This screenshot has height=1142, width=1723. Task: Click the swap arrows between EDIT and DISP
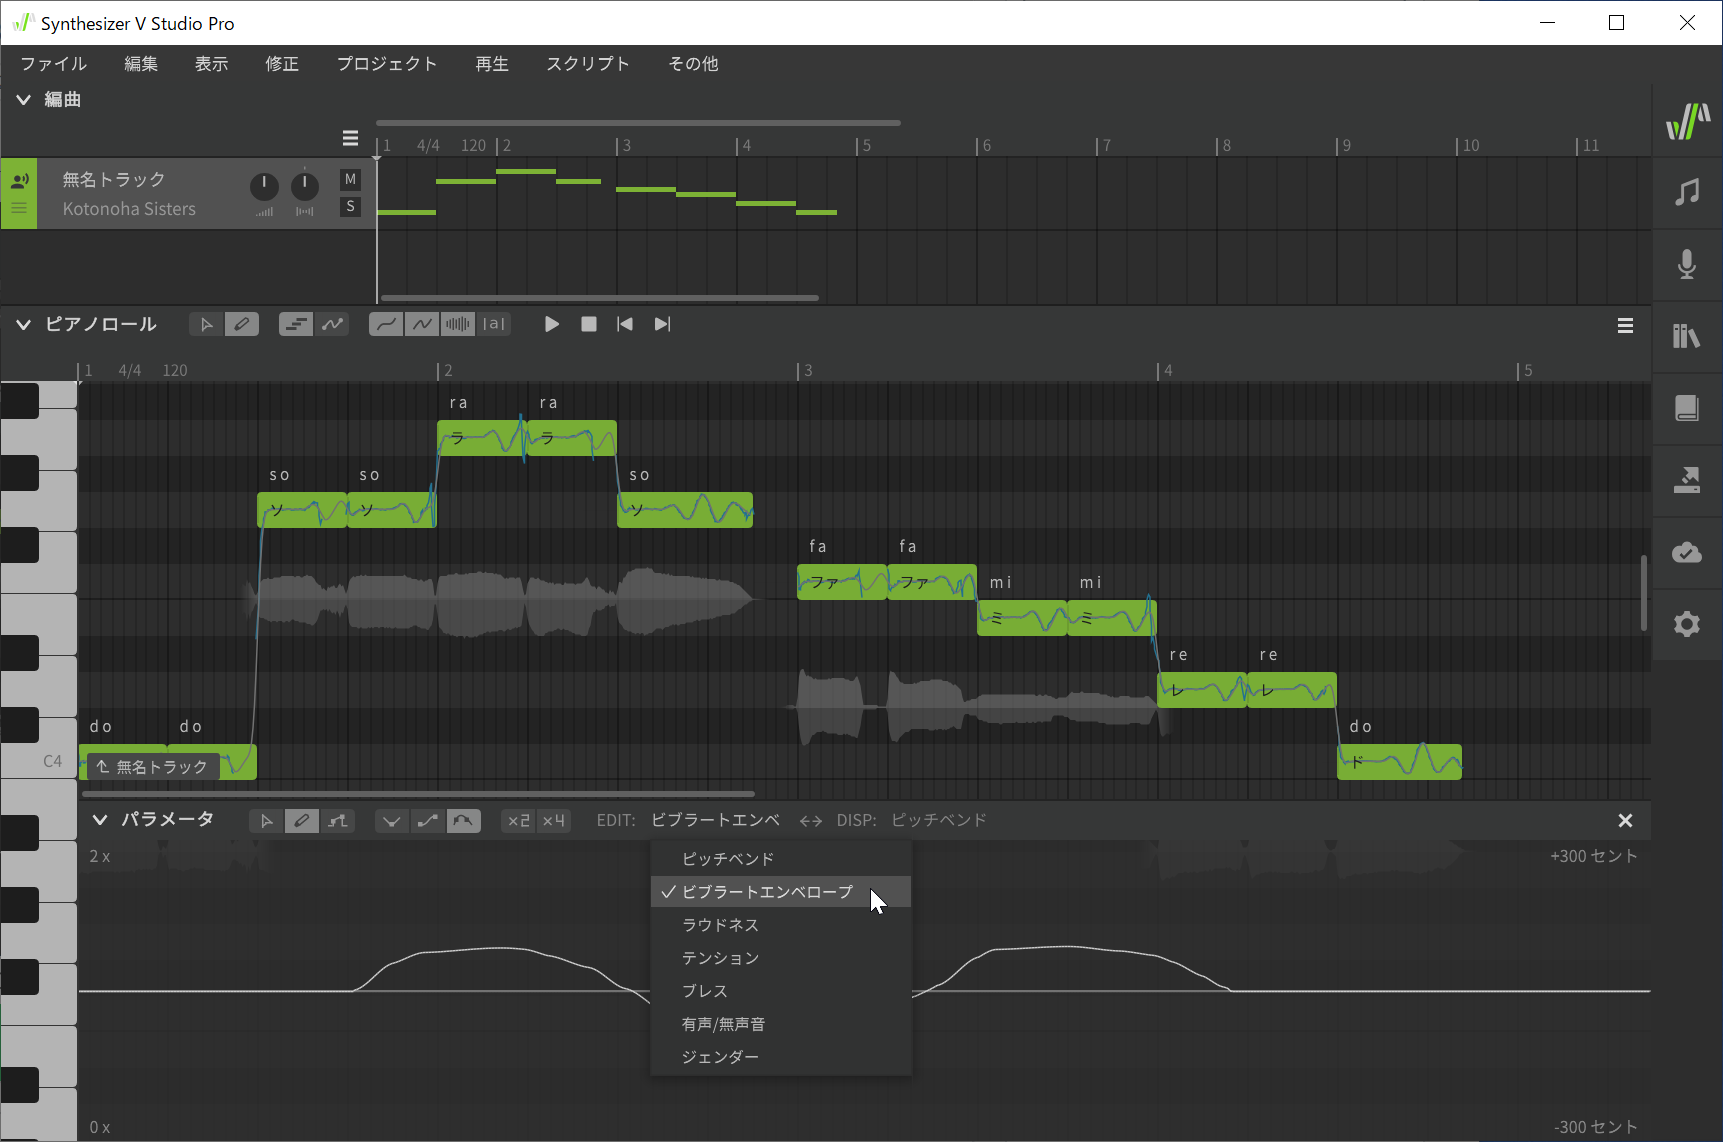[810, 821]
